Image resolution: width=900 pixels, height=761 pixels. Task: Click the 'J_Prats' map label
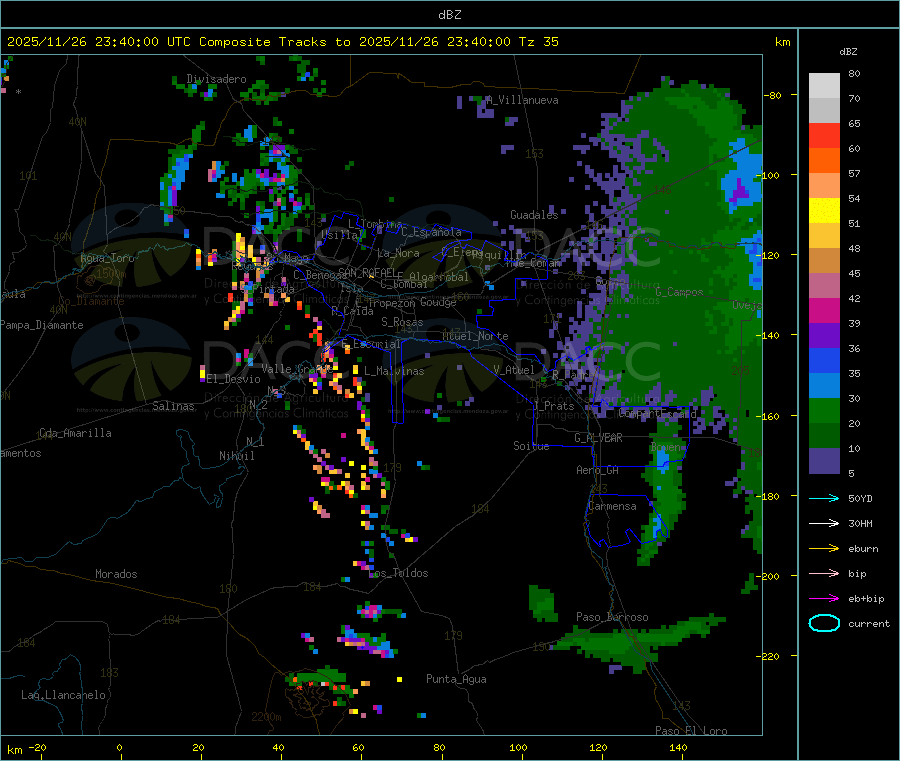click(x=554, y=405)
